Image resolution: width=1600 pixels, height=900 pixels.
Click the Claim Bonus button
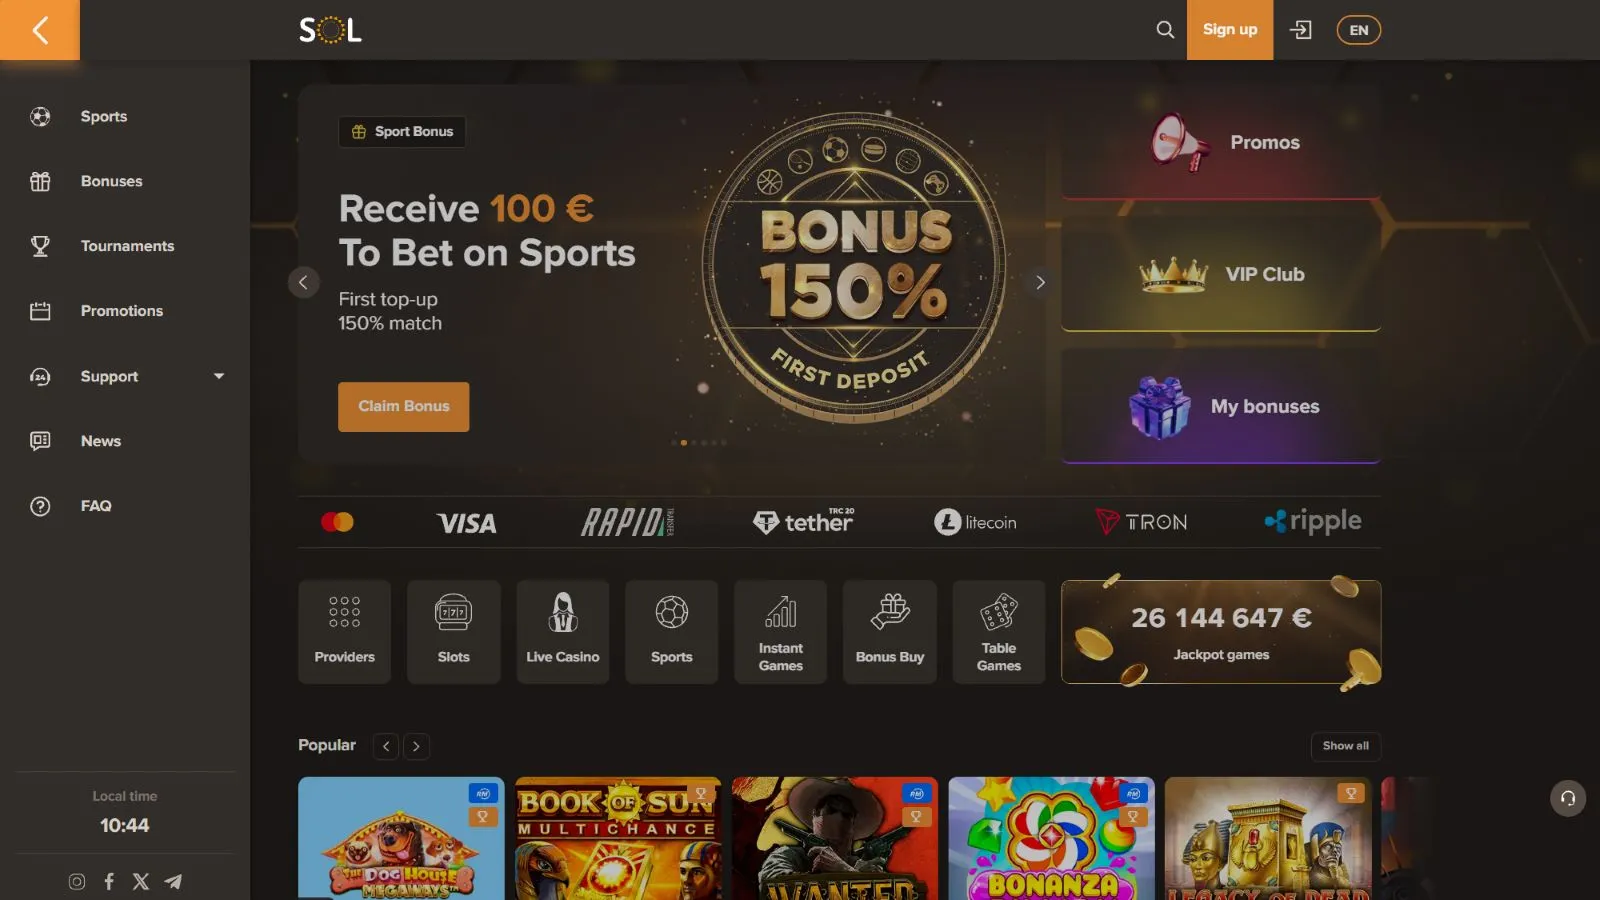[x=403, y=407]
